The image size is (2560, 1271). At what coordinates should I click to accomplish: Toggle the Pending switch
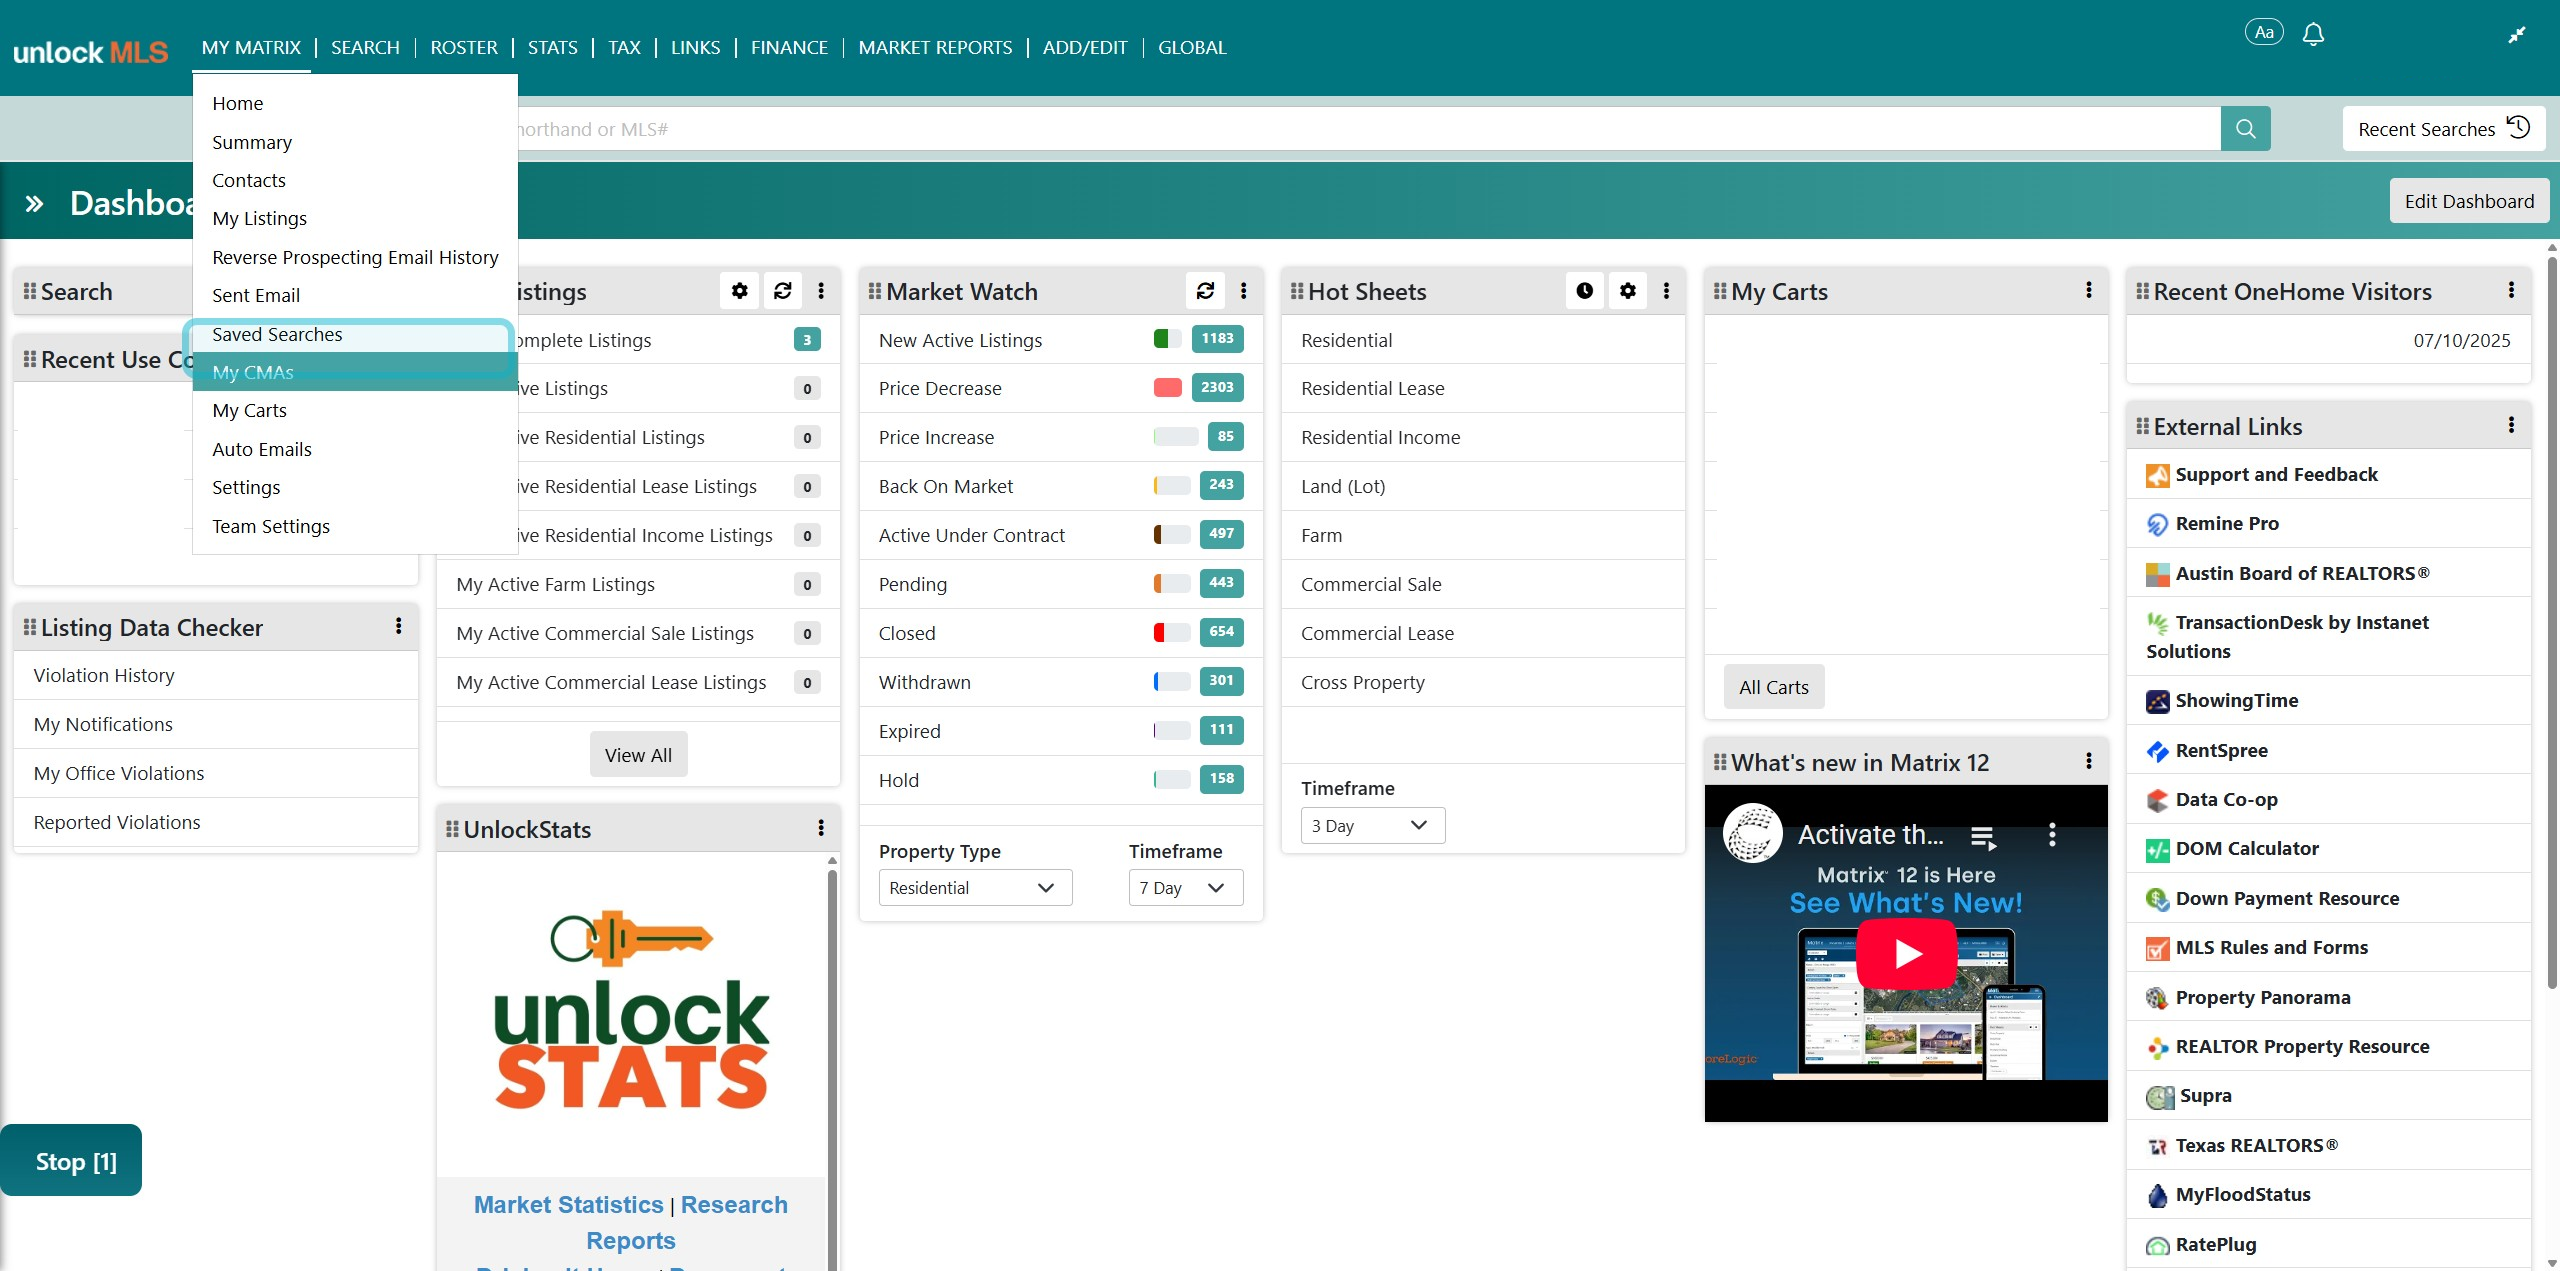tap(1172, 584)
